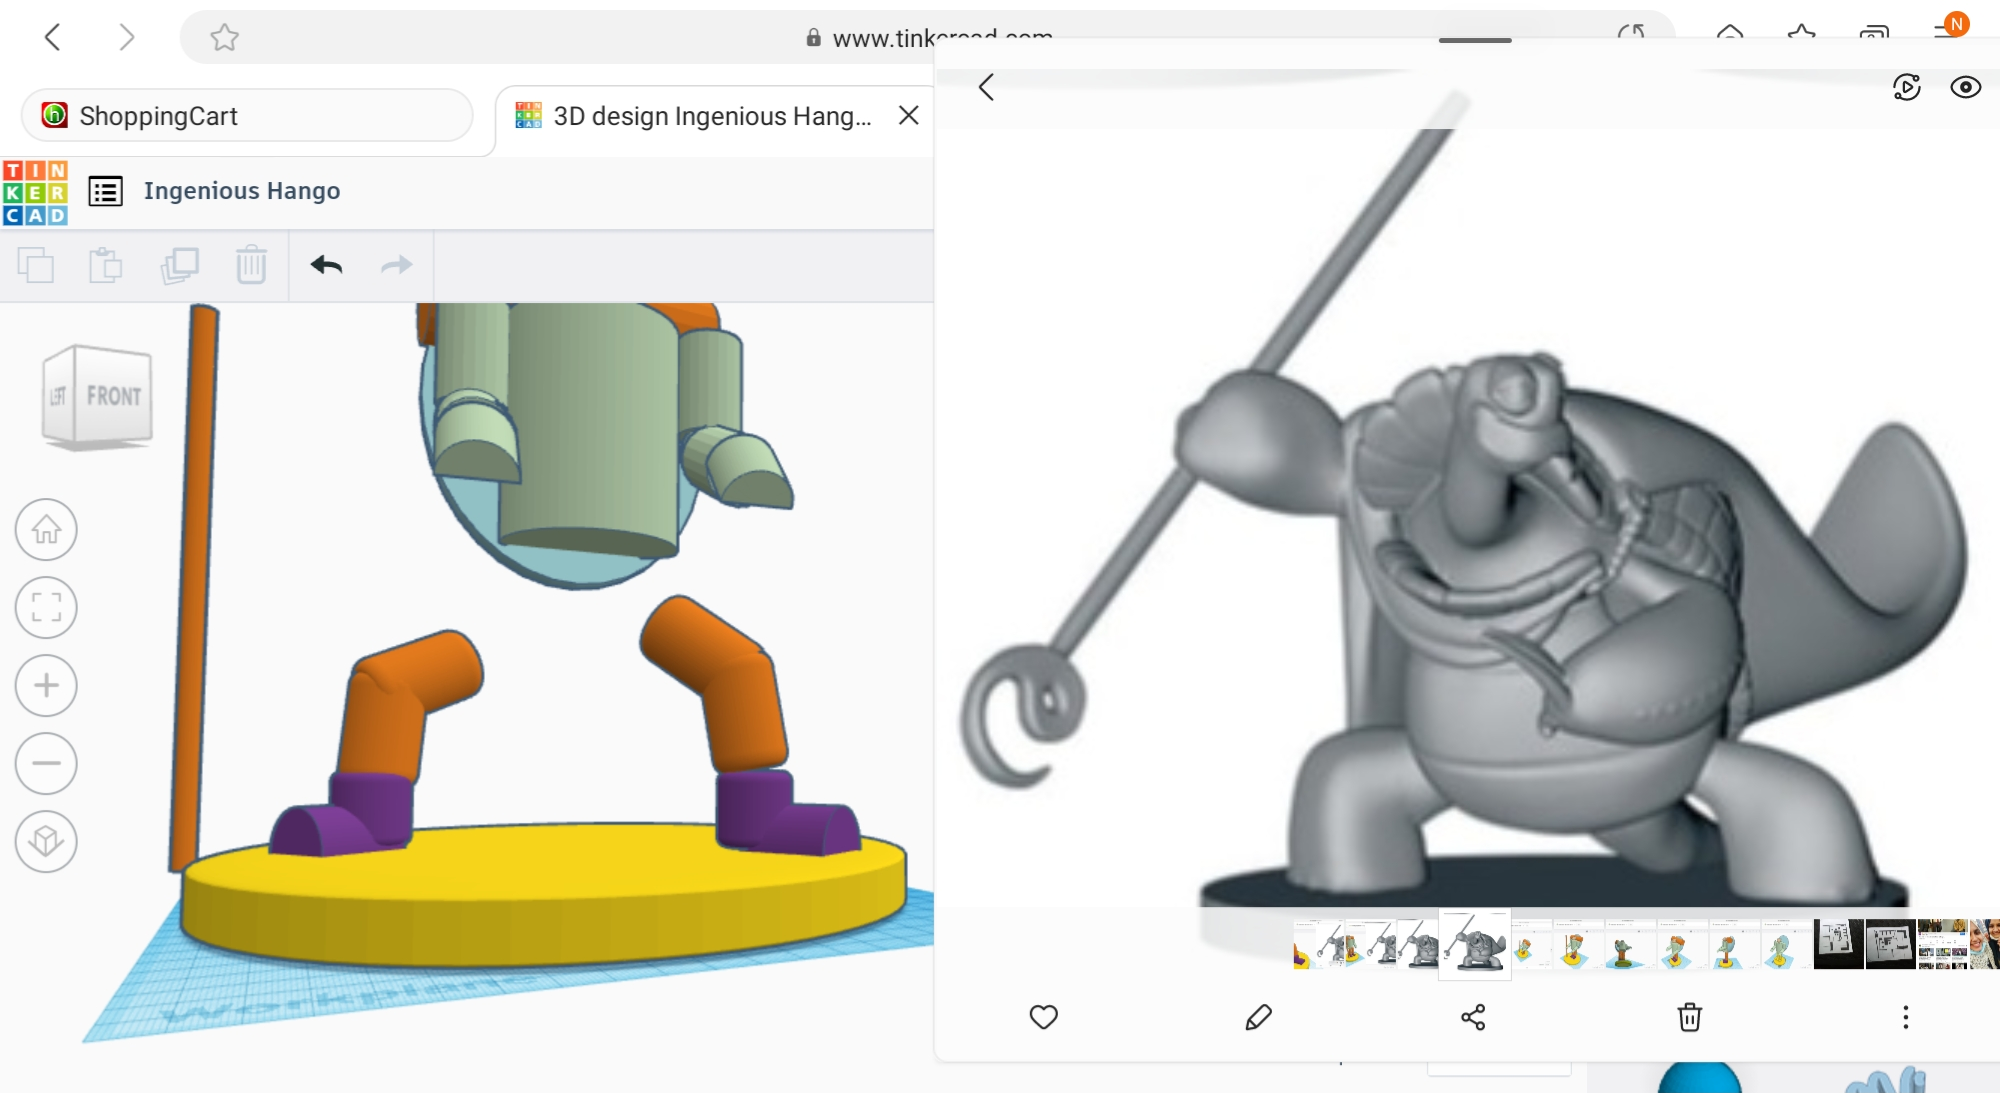This screenshot has width=2000, height=1093.
Task: Edit the photo with the pencil icon
Action: coord(1258,1017)
